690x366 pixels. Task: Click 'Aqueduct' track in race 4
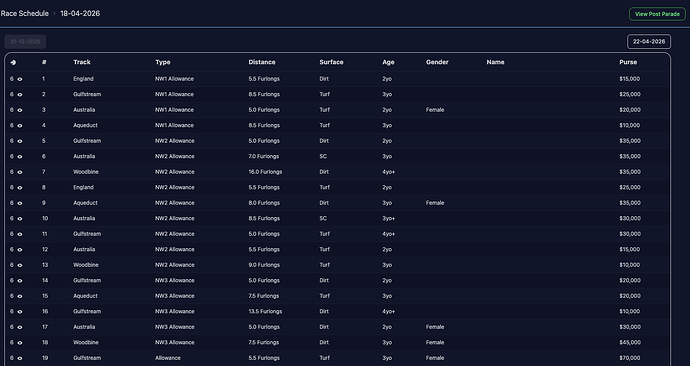point(85,125)
